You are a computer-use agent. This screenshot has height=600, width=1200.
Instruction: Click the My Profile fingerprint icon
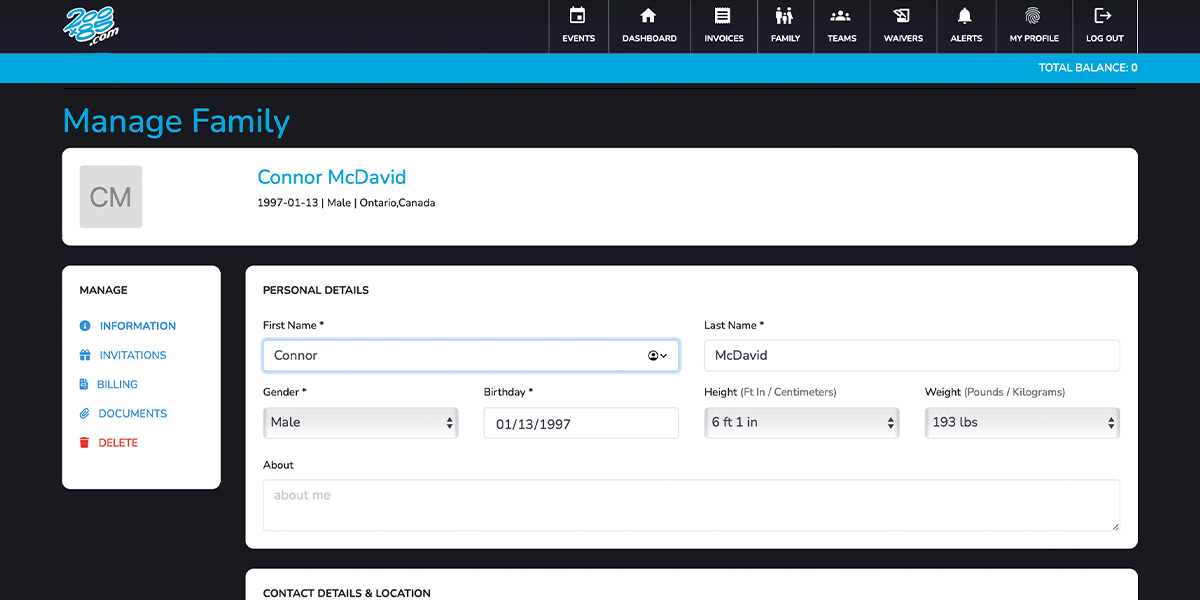click(x=1033, y=15)
